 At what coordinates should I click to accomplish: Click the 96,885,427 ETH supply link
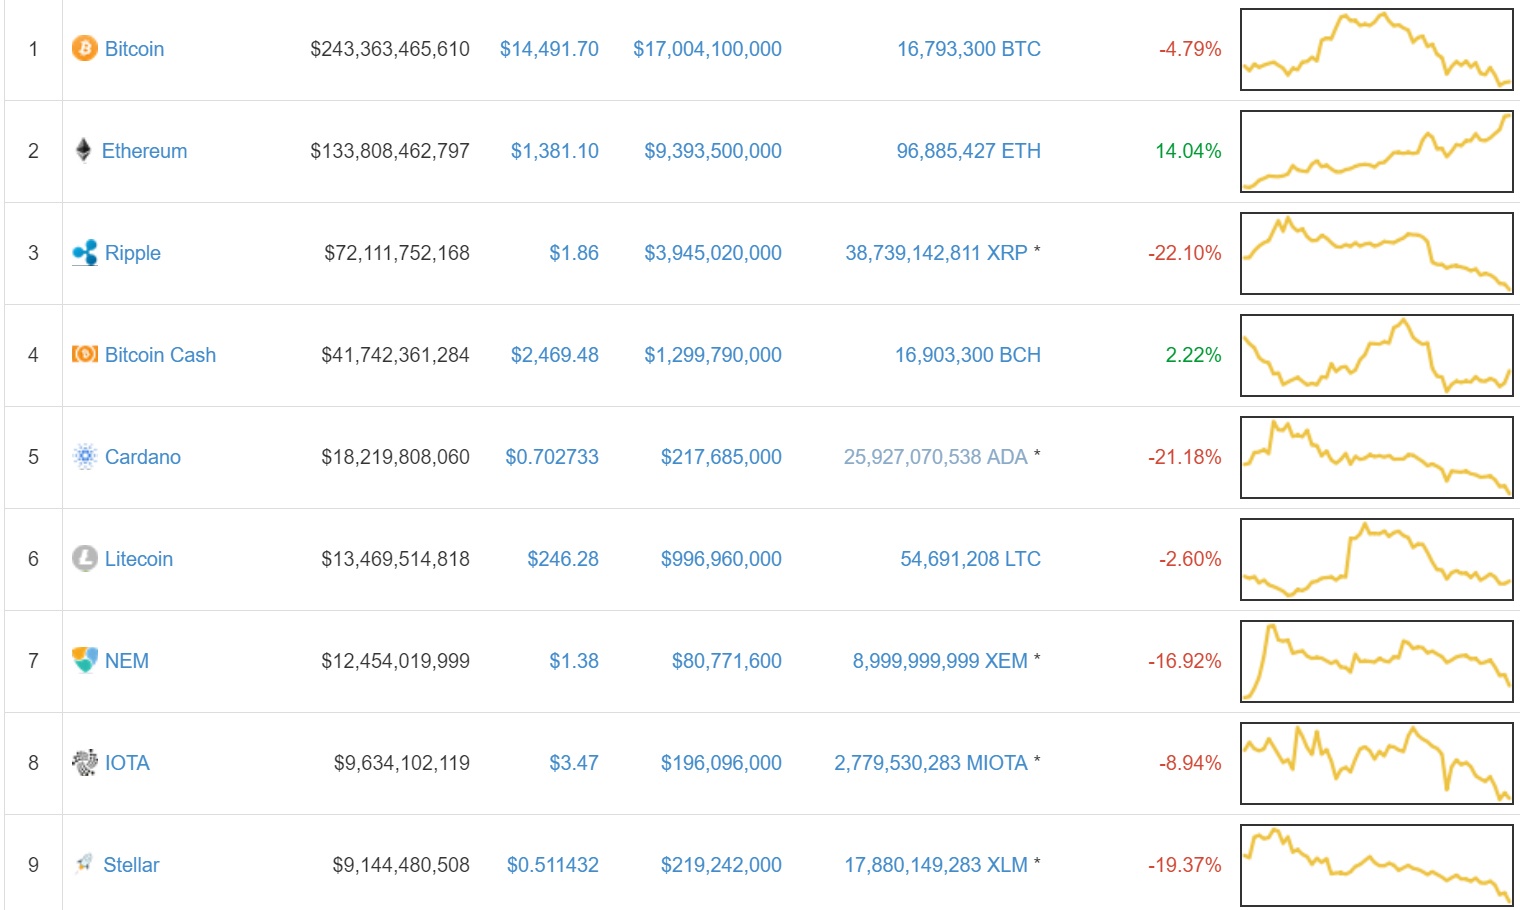[x=967, y=151]
